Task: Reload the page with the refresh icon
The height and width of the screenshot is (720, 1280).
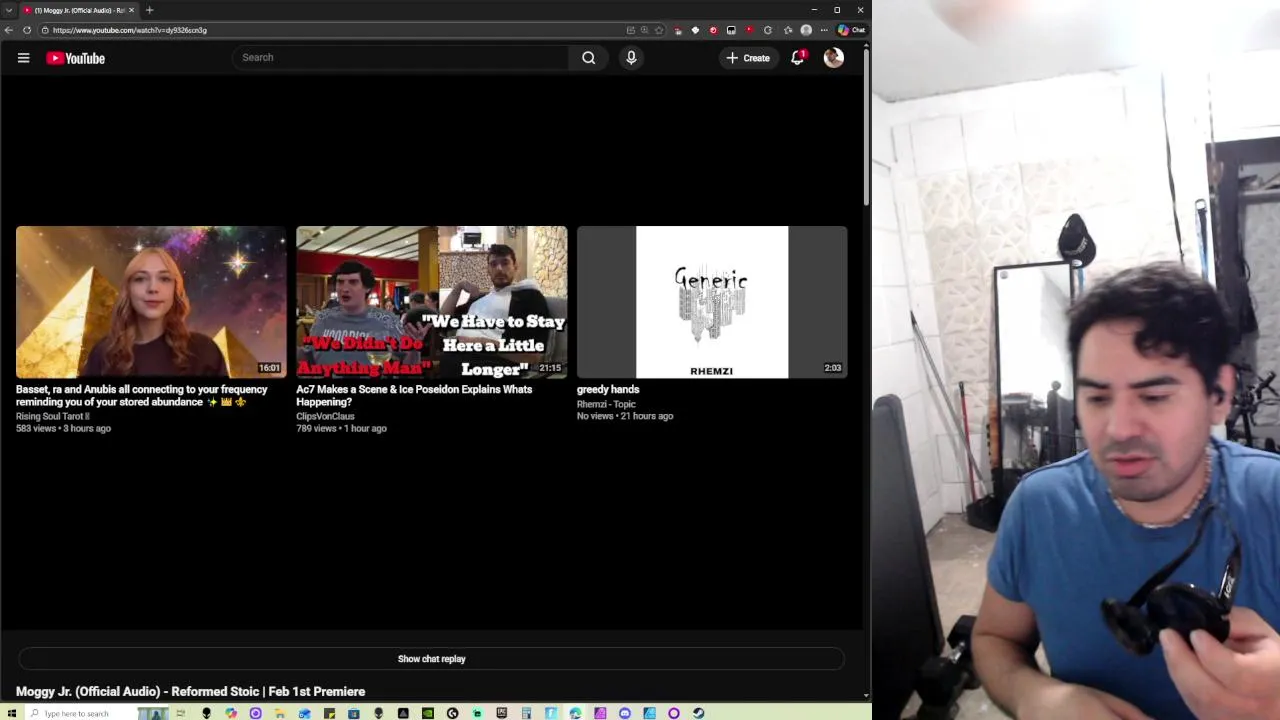Action: pyautogui.click(x=27, y=30)
